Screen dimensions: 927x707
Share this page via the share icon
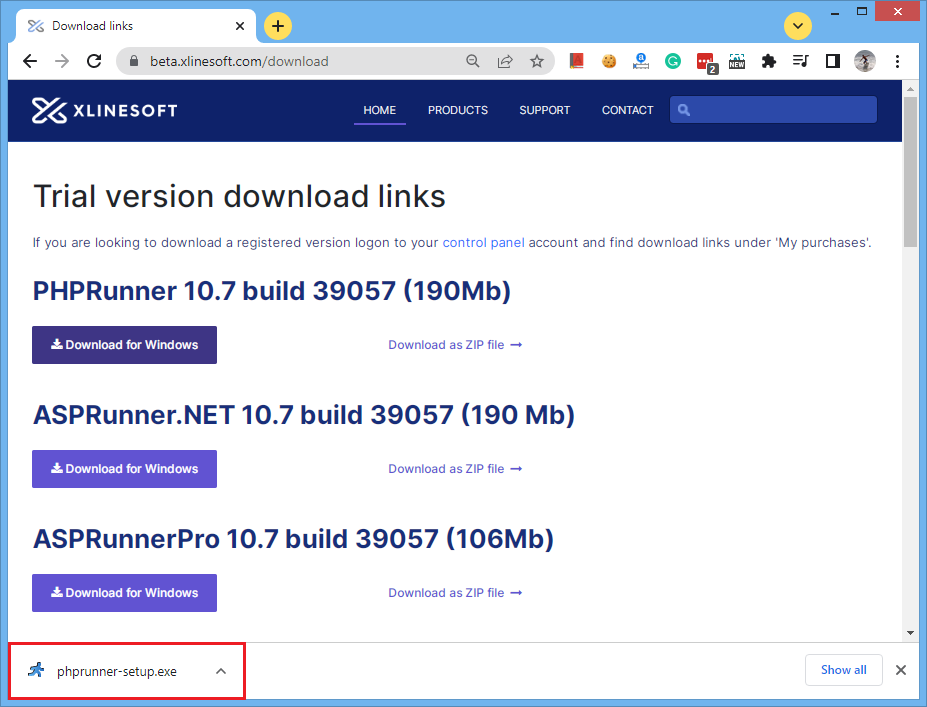505,61
